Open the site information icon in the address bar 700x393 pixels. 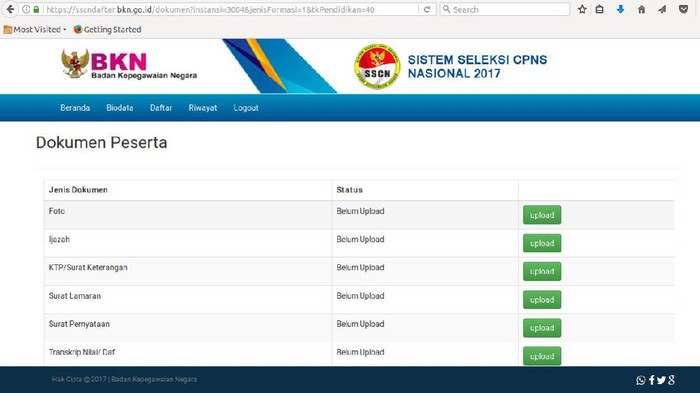click(x=26, y=9)
